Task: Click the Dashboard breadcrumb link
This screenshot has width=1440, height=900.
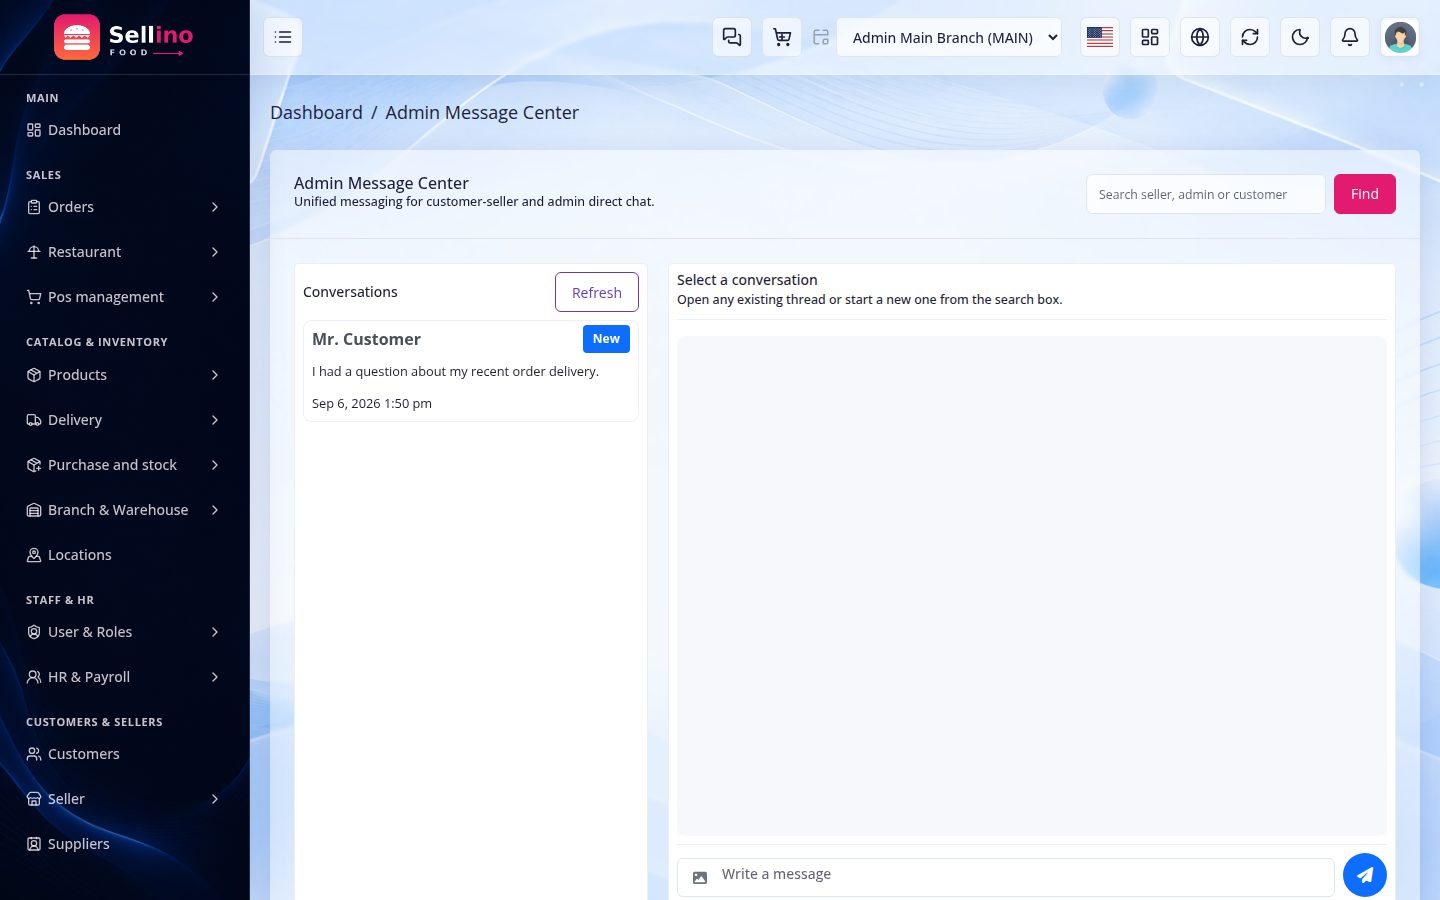Action: coord(316,113)
